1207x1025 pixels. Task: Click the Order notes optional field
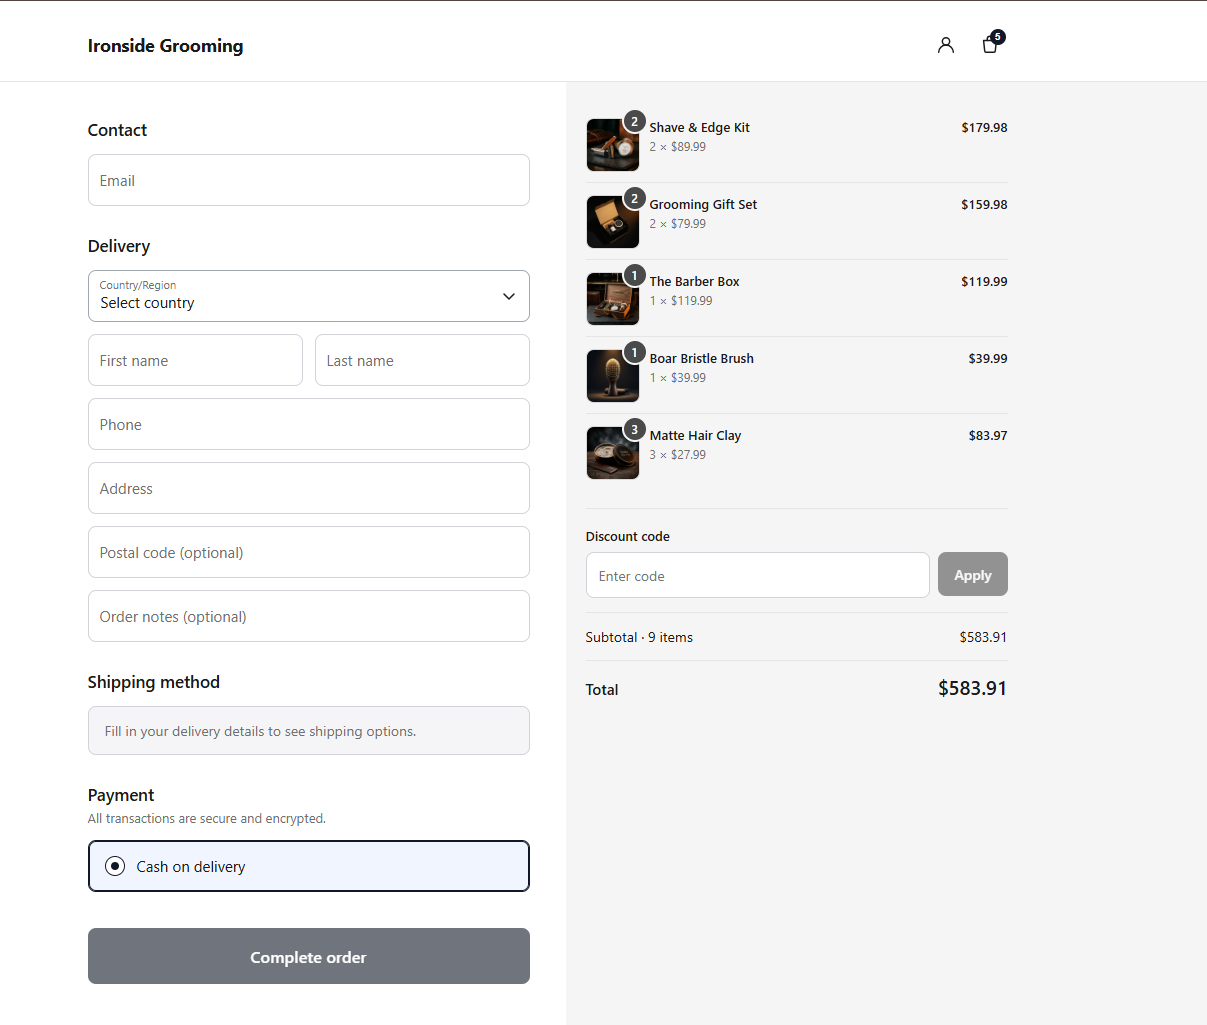[x=309, y=616]
